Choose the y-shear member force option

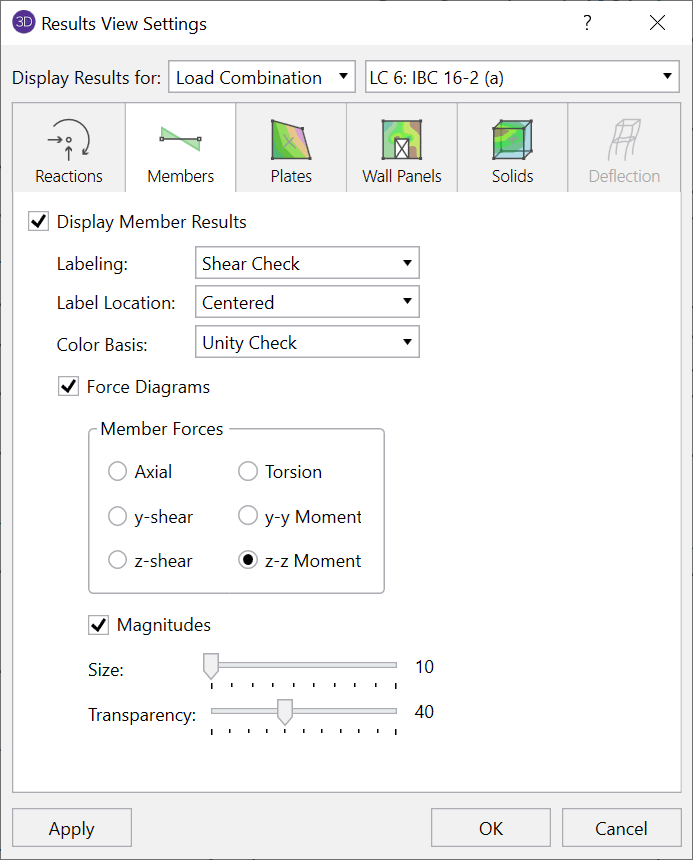118,517
